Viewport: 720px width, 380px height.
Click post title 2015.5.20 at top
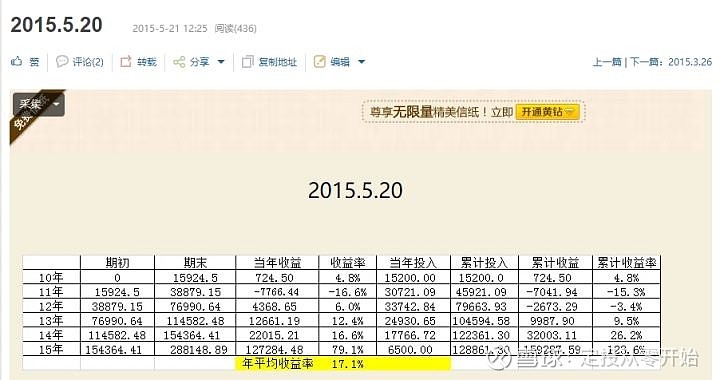(x=56, y=25)
